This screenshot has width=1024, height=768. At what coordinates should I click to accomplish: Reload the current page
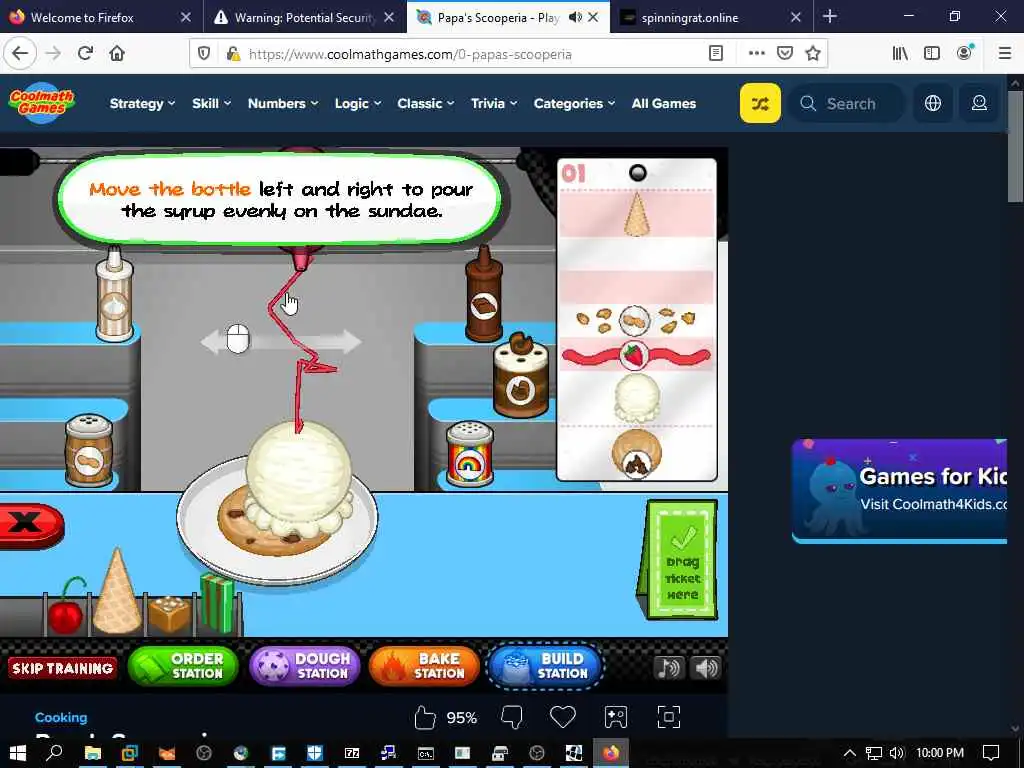tap(85, 53)
